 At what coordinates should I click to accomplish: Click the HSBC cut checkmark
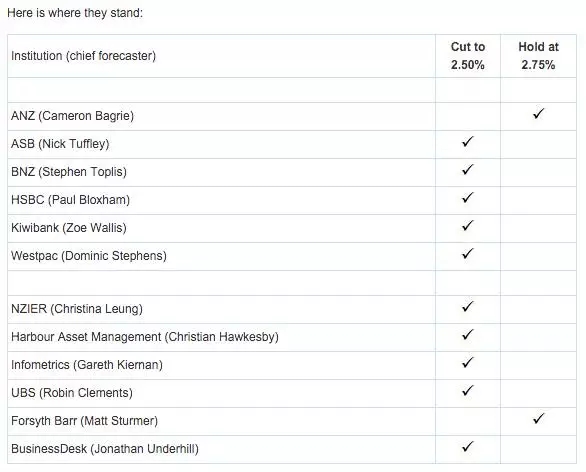(x=468, y=198)
